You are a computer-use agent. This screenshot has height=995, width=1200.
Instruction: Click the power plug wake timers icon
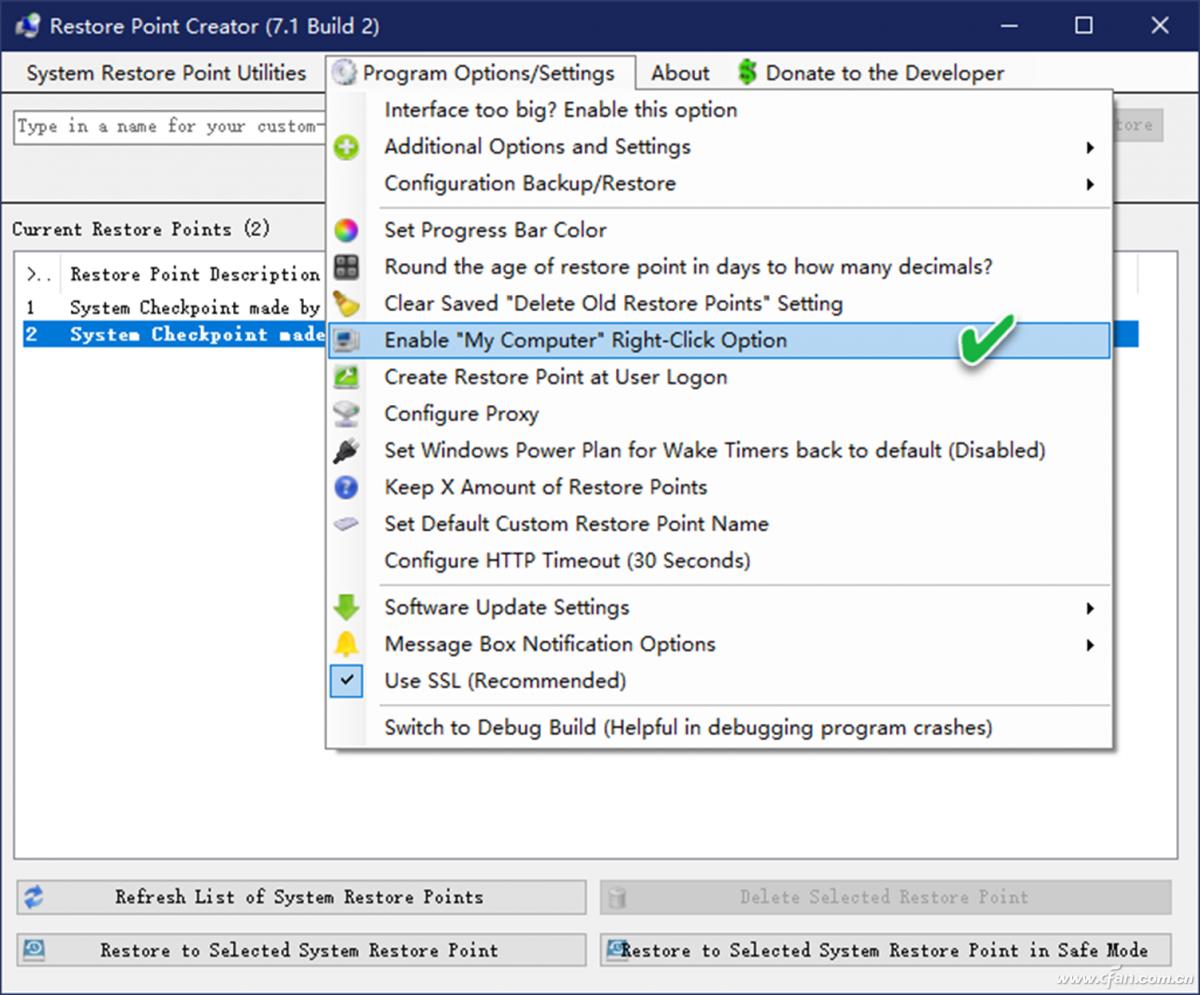(x=346, y=451)
